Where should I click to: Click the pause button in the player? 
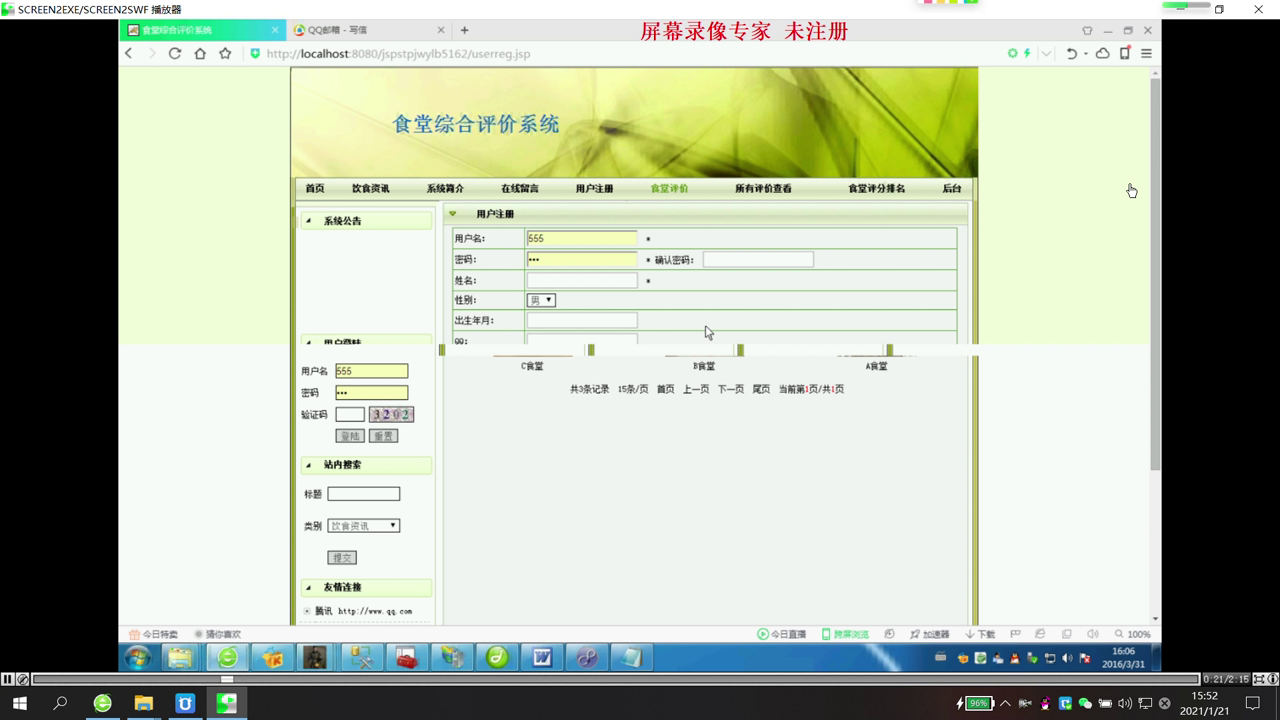pos(8,679)
